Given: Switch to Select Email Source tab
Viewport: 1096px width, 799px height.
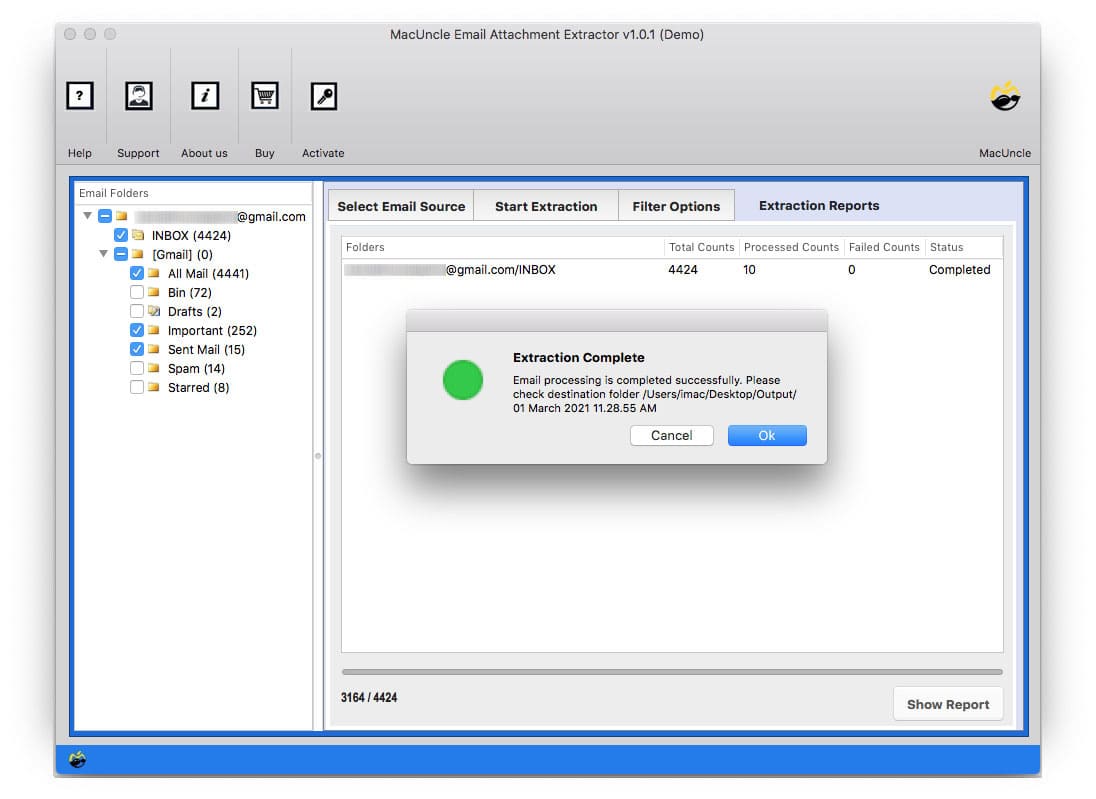Looking at the screenshot, I should point(401,206).
